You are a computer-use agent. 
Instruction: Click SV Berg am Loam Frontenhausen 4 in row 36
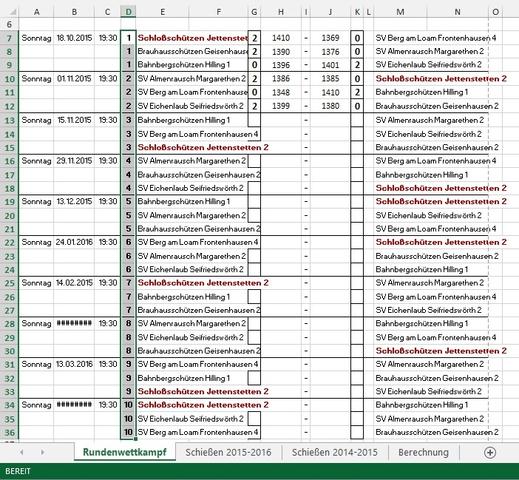click(198, 432)
